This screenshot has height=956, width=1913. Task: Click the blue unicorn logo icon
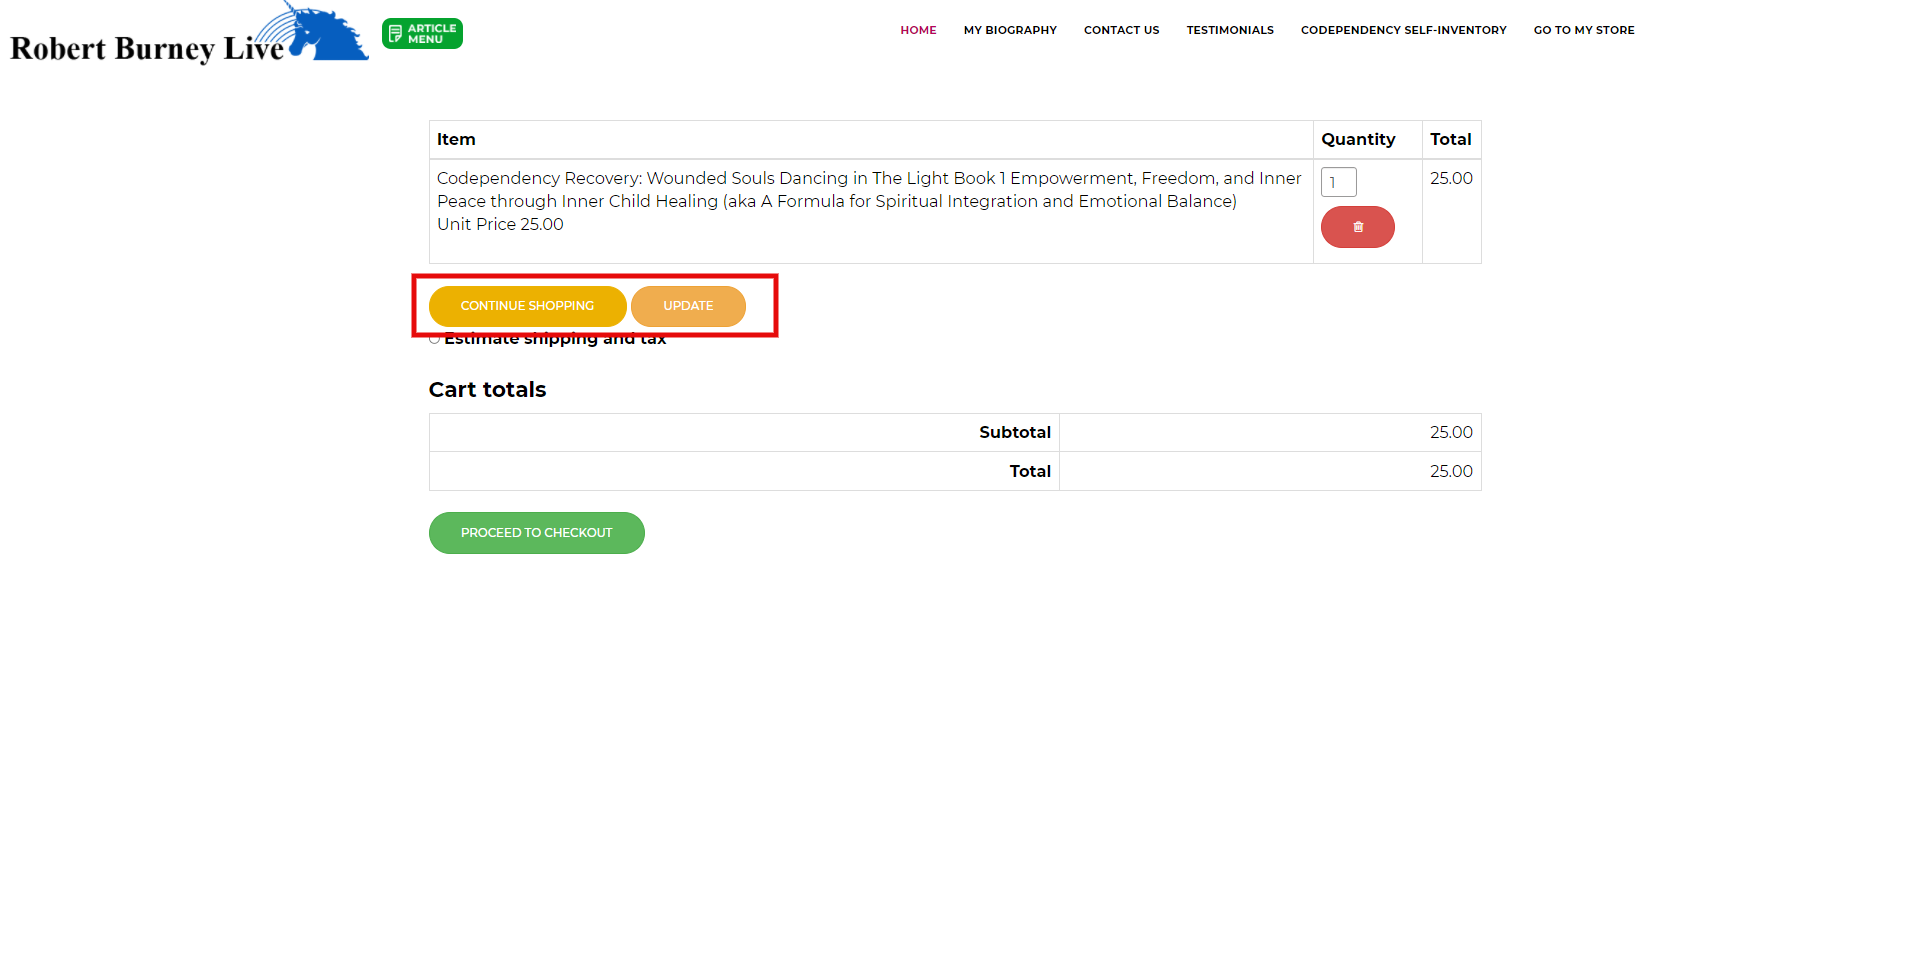tap(327, 33)
